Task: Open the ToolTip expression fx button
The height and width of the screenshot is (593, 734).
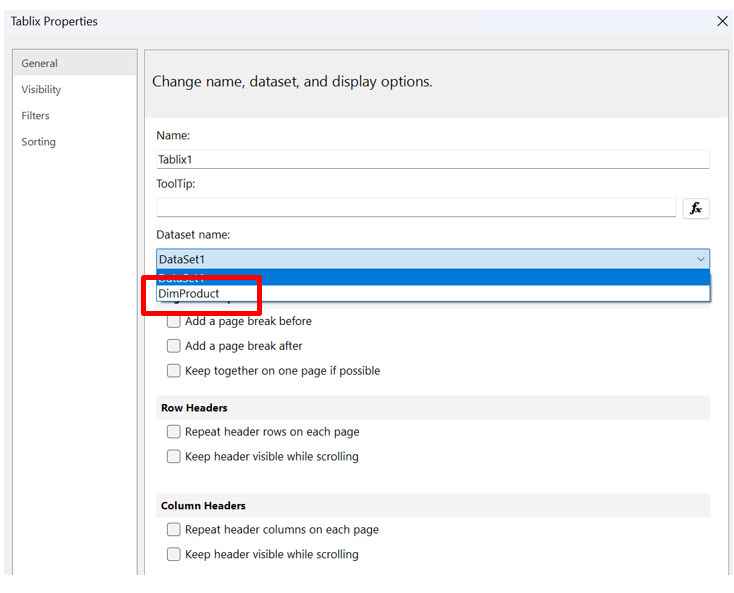Action: pos(696,208)
